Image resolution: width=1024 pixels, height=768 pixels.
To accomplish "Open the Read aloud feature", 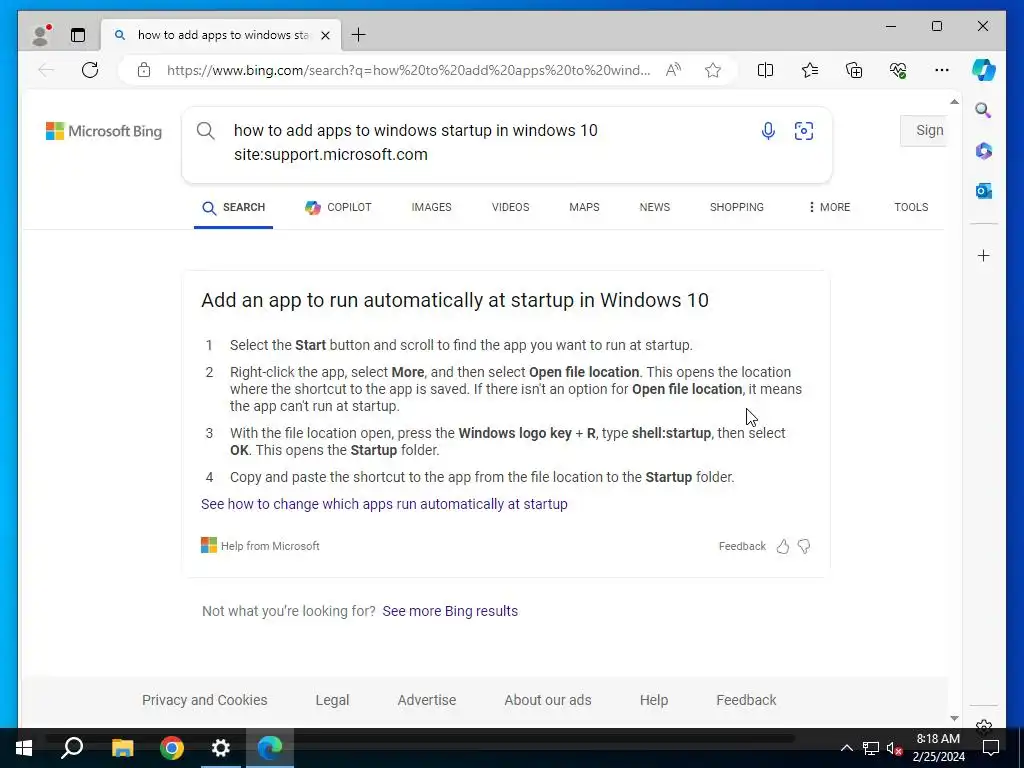I will 673,70.
